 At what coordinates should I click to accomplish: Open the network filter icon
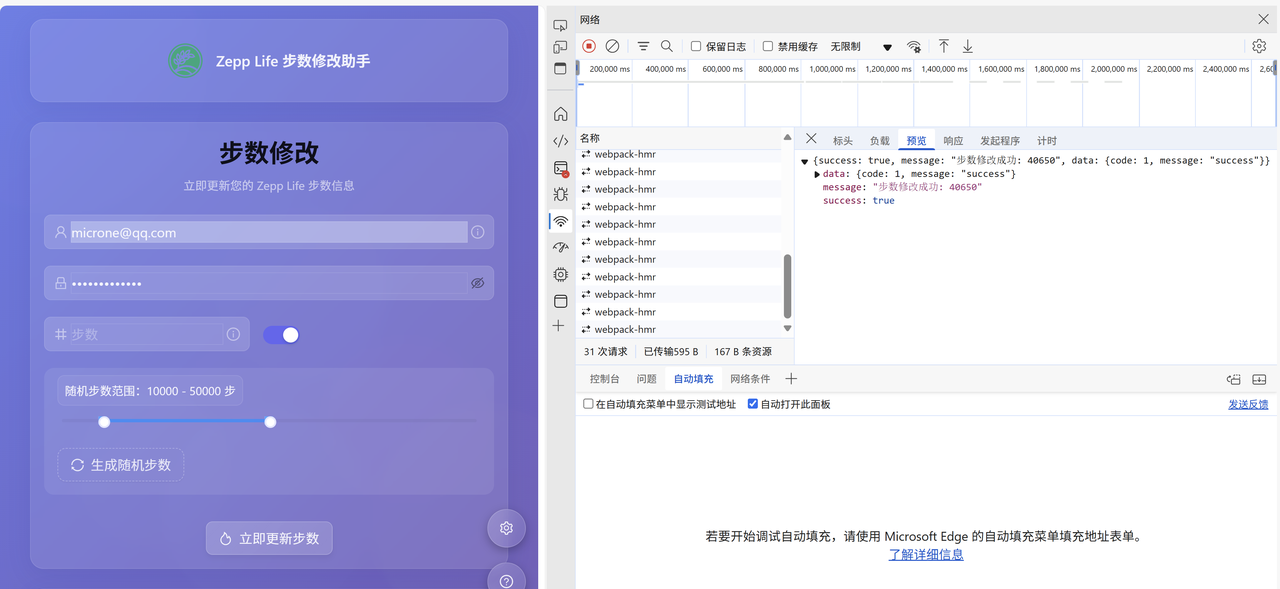(x=643, y=46)
